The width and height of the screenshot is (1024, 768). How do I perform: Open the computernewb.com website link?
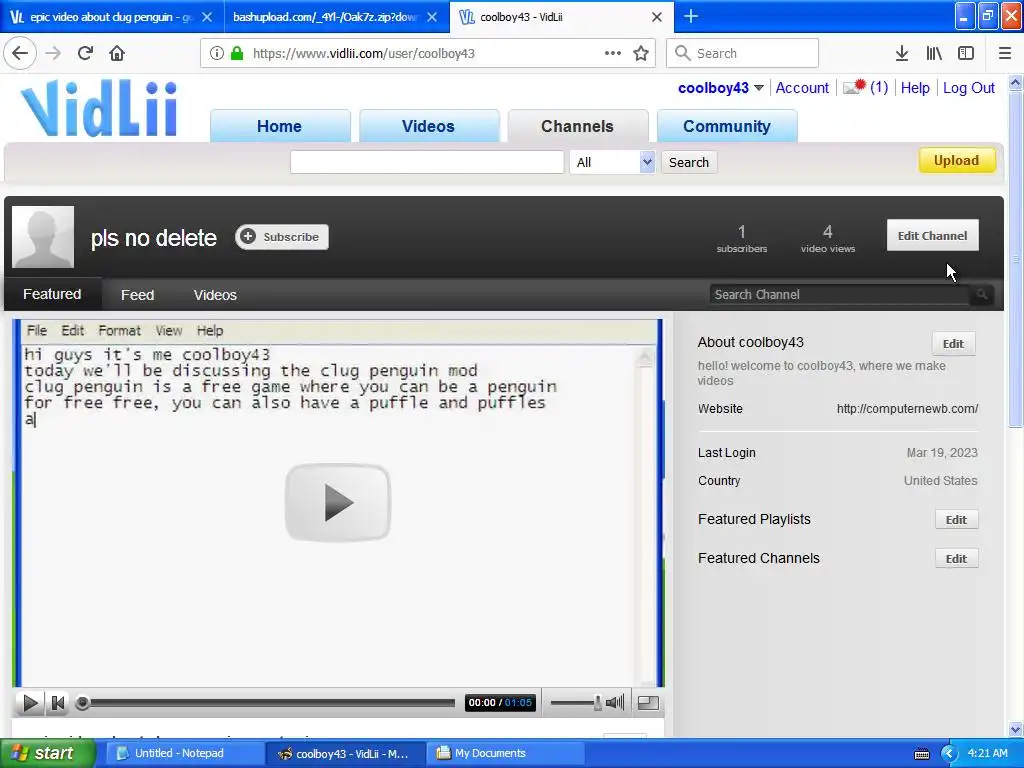pos(907,409)
